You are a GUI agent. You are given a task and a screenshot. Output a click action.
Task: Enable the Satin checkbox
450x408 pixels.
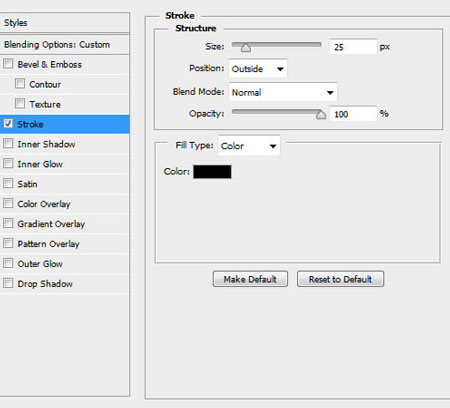[x=8, y=183]
